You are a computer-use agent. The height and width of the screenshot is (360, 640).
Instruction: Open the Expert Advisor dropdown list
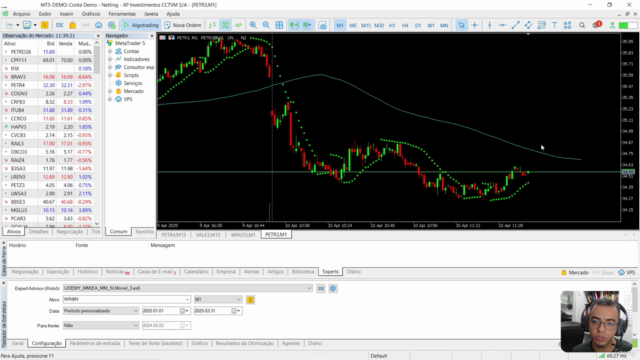309,288
